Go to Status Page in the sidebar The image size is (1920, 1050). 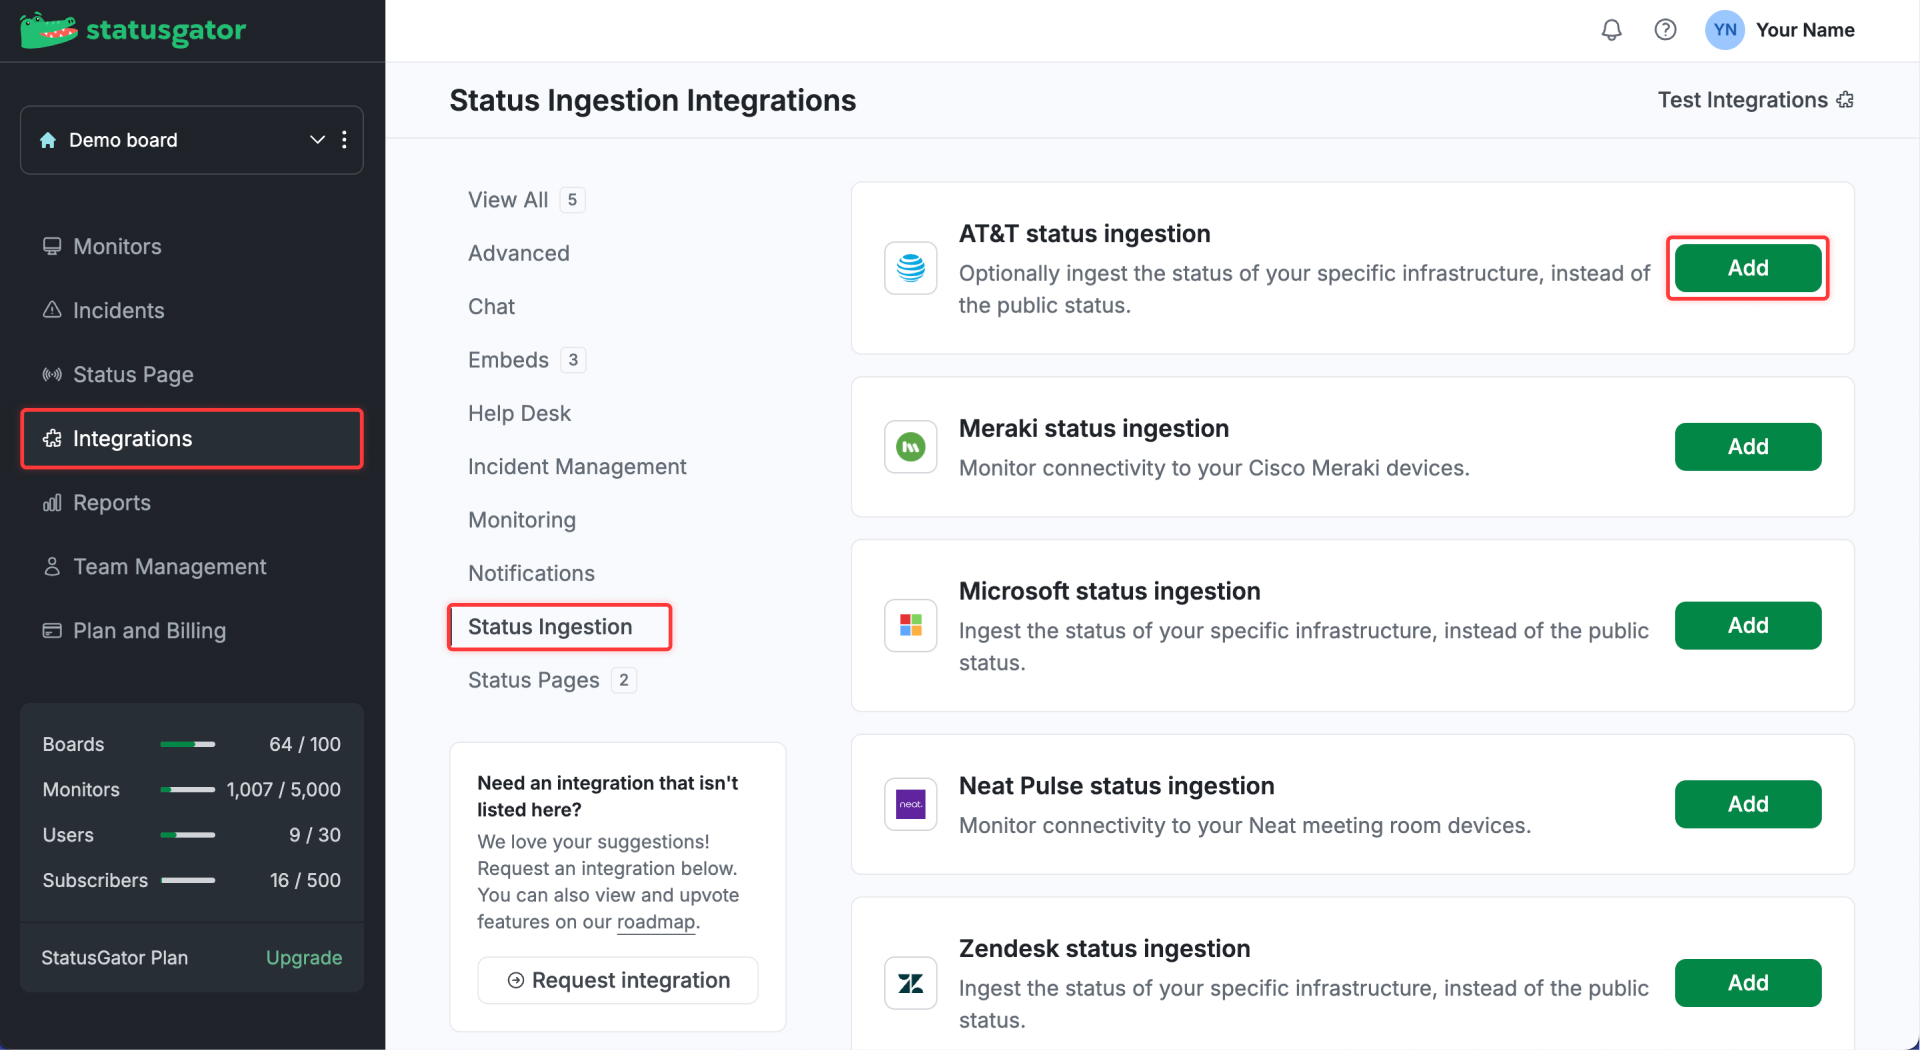coord(192,374)
